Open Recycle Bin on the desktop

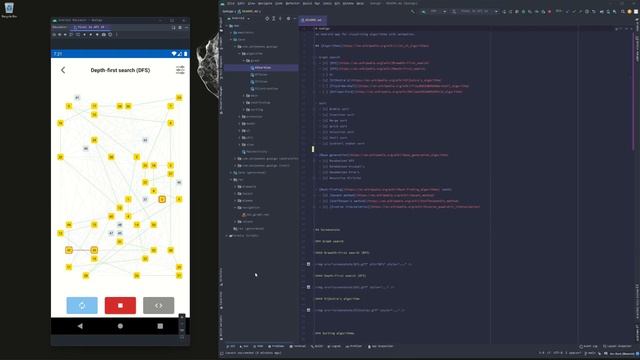[9, 10]
